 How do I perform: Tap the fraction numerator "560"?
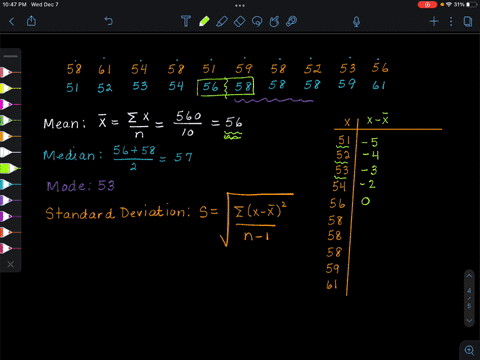[x=188, y=116]
